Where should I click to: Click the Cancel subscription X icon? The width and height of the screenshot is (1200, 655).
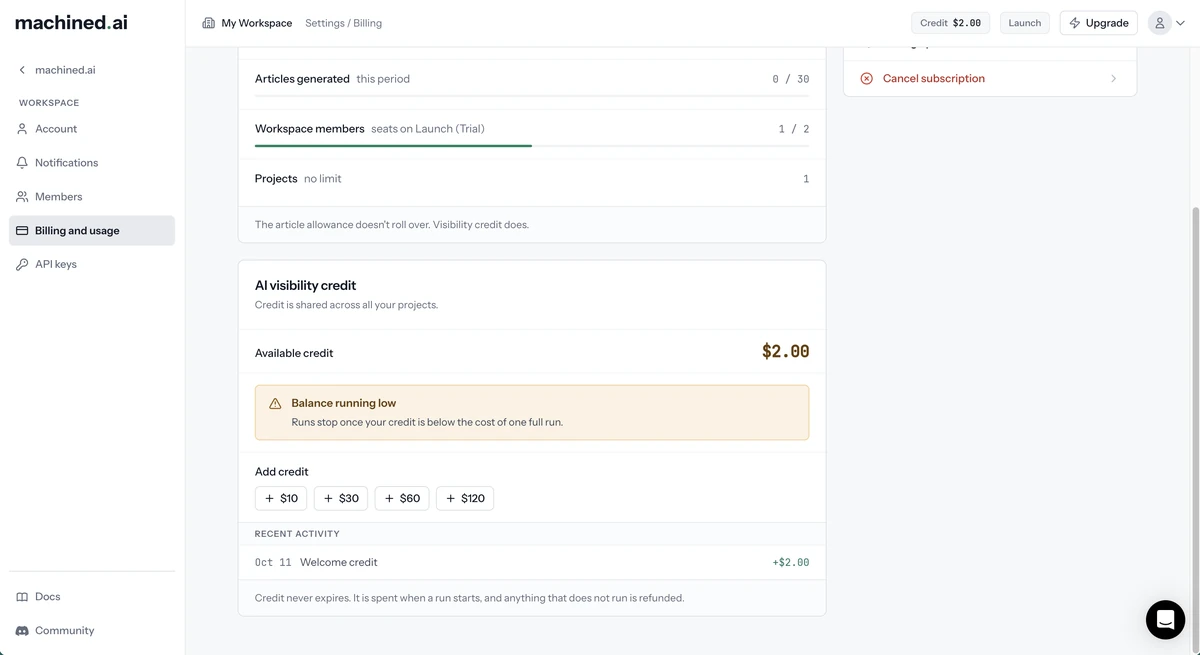[x=867, y=79]
